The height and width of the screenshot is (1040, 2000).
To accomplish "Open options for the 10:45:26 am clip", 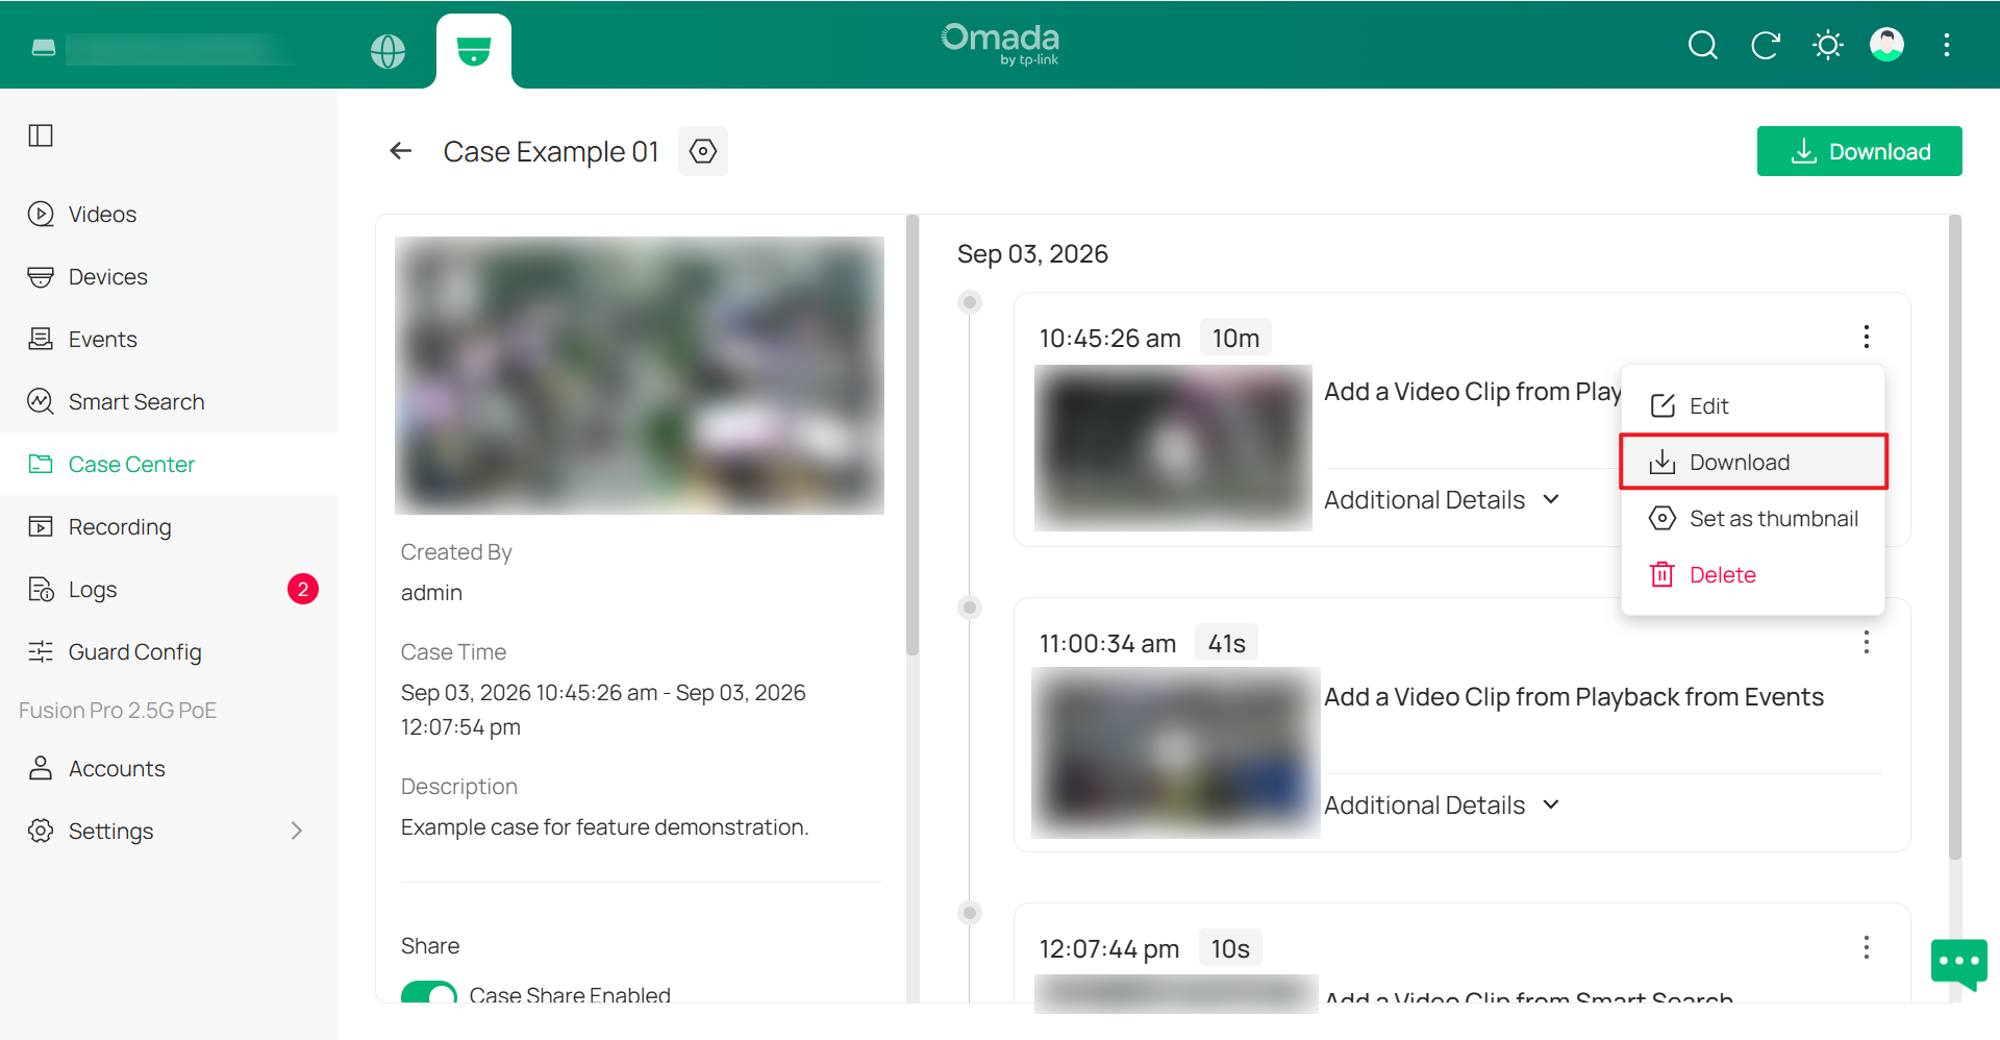I will (1866, 337).
